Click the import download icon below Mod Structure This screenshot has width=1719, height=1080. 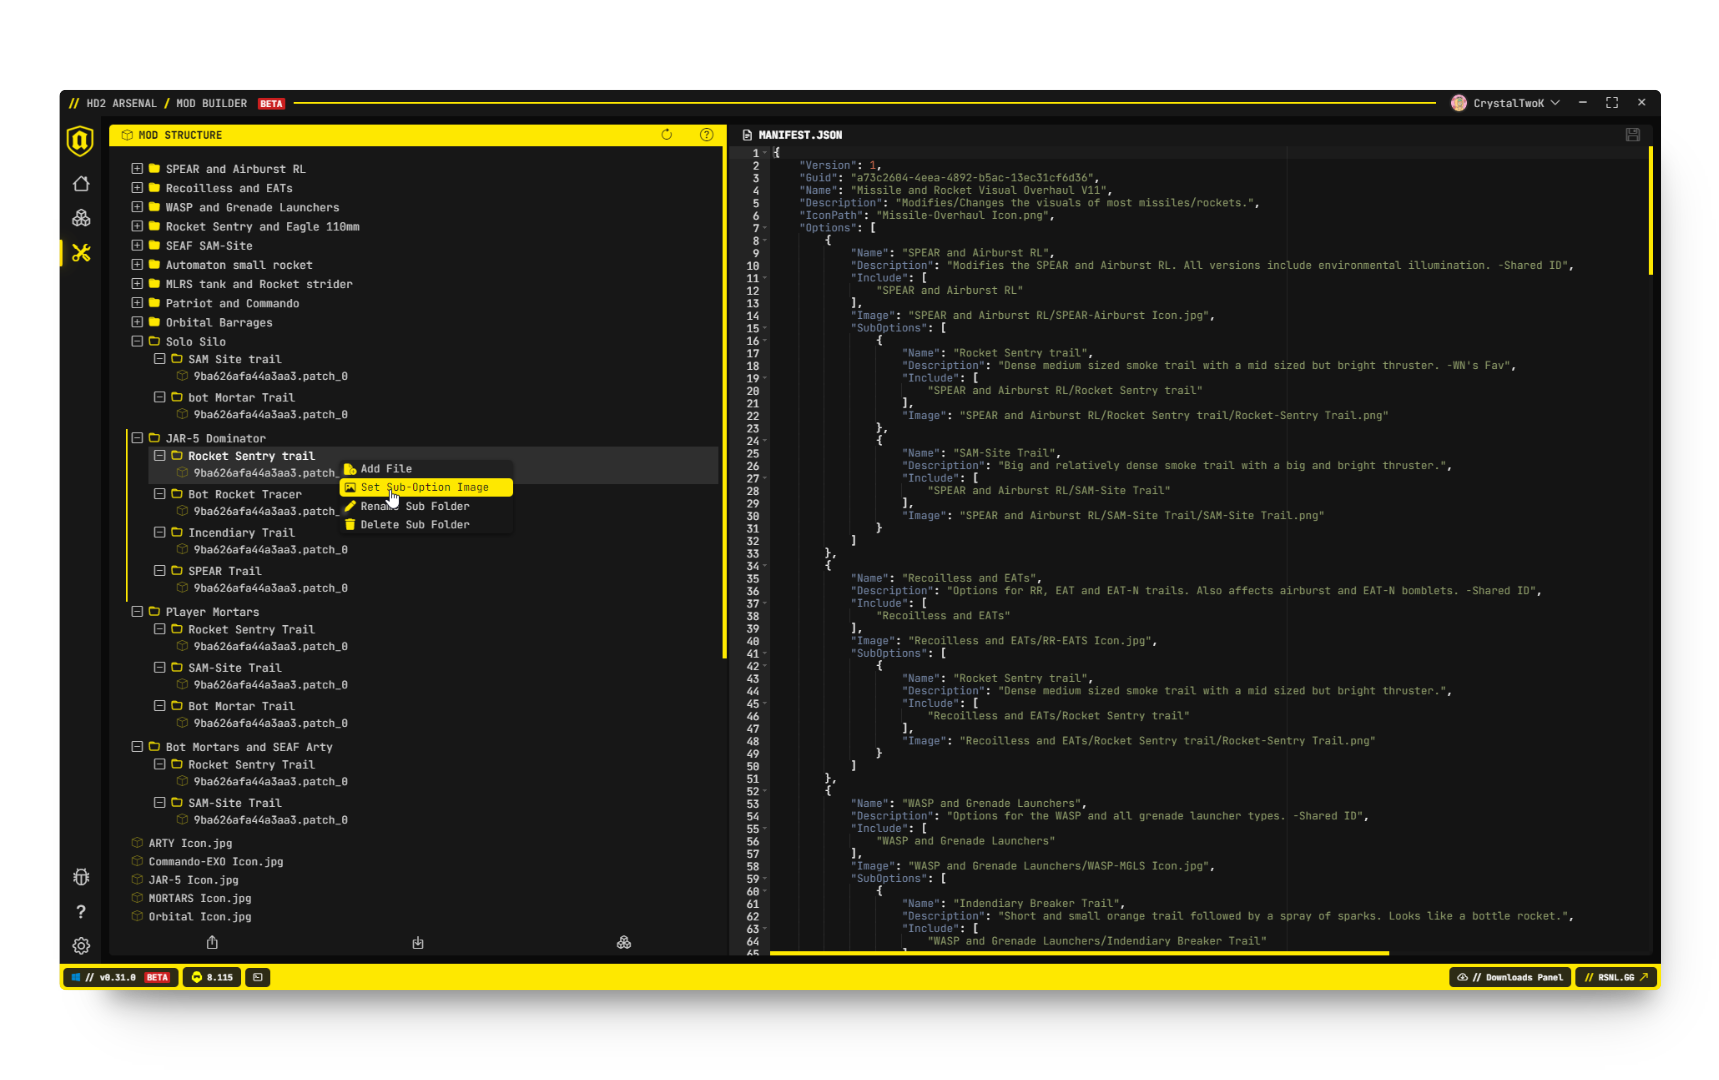tap(417, 942)
